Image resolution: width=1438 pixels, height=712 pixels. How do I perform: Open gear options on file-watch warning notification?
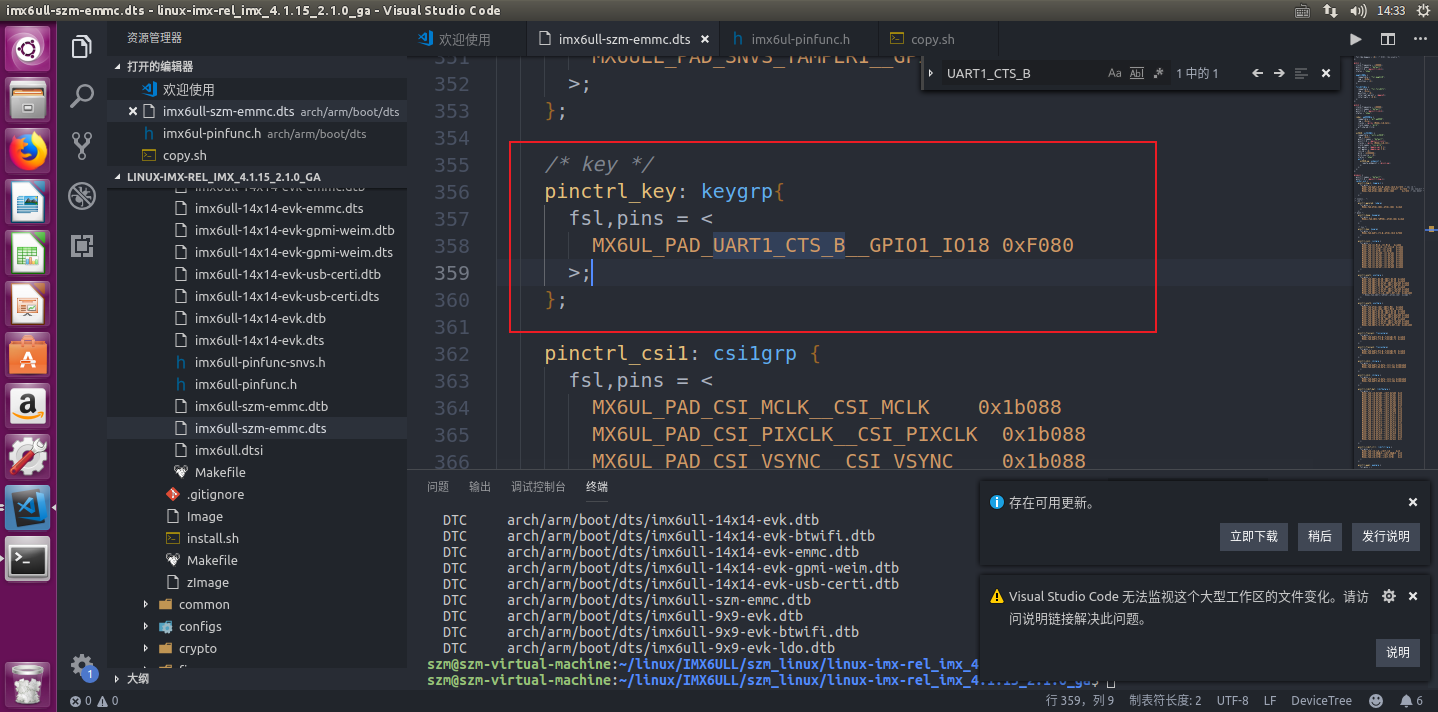[1388, 596]
